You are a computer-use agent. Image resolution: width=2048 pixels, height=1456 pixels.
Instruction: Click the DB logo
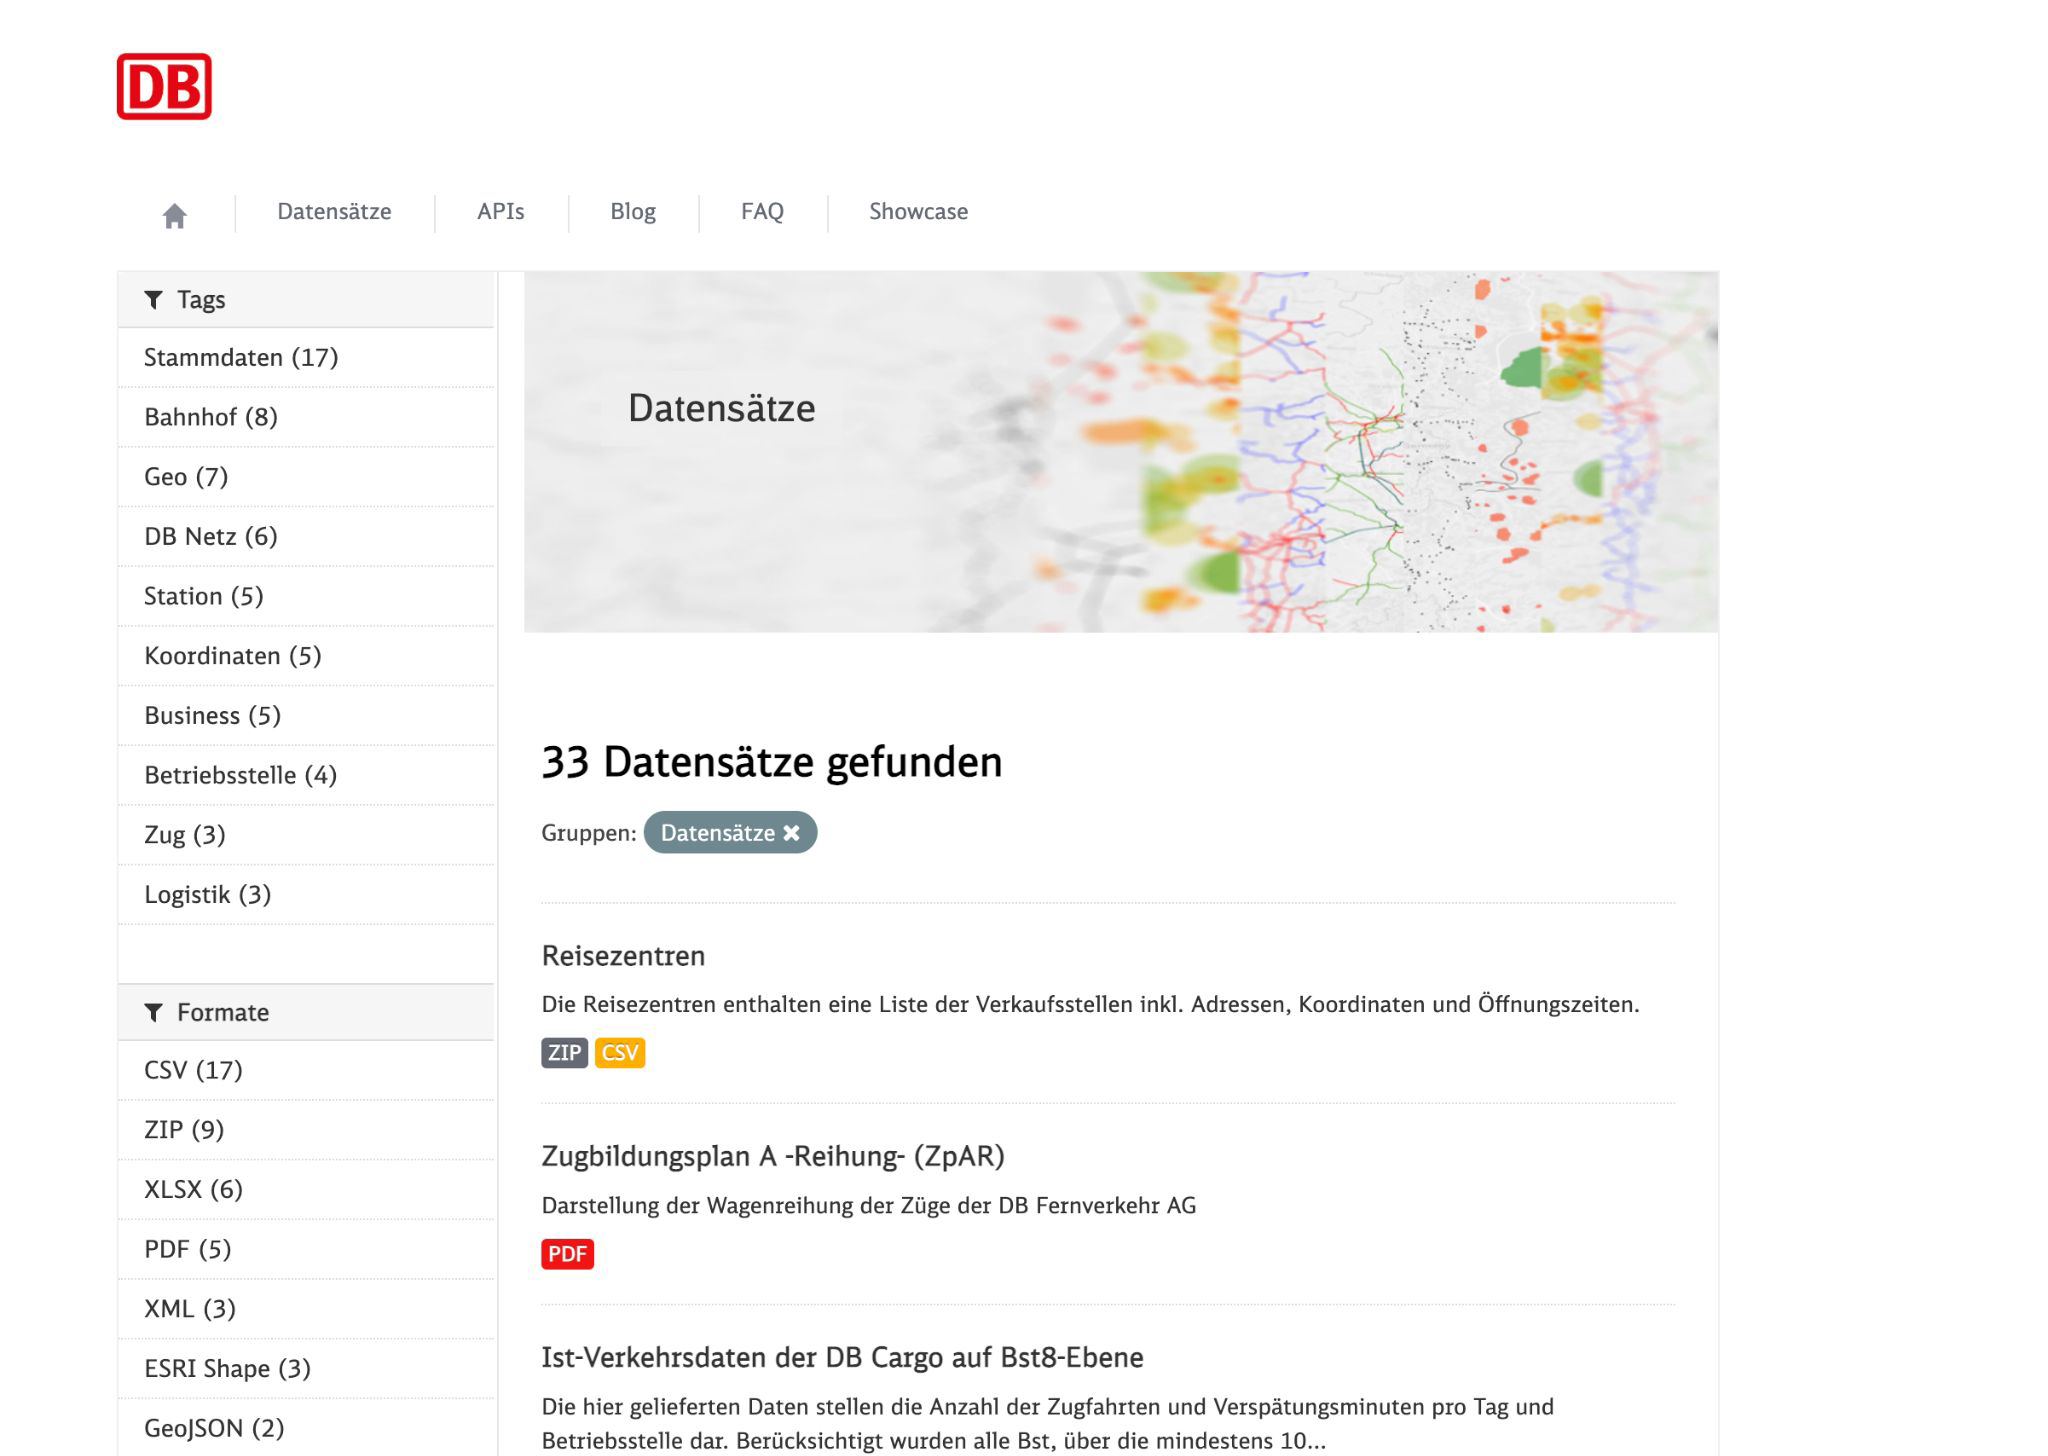[x=164, y=87]
